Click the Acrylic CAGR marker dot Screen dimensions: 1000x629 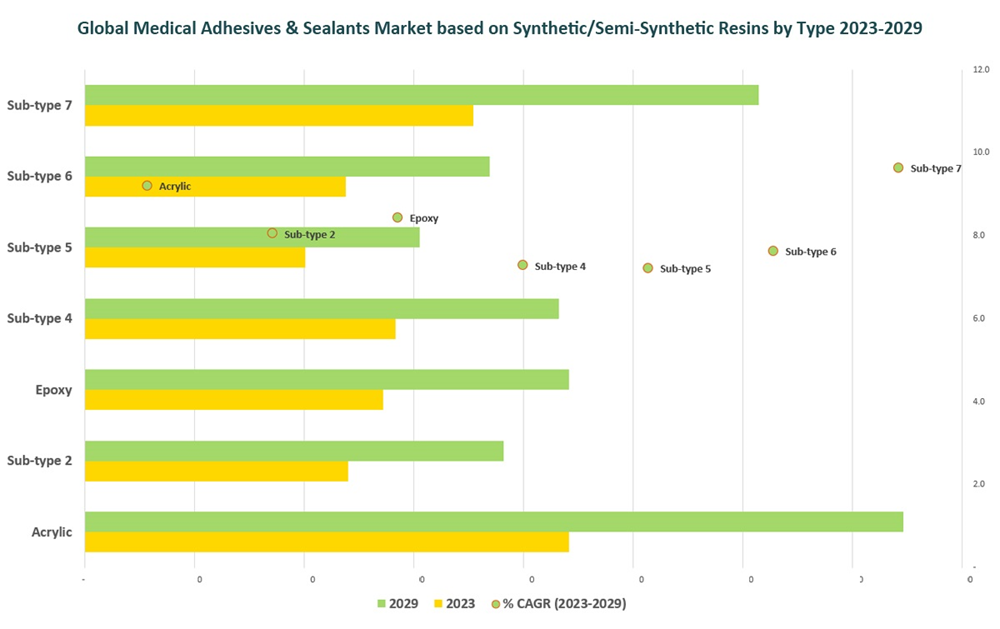pos(147,186)
